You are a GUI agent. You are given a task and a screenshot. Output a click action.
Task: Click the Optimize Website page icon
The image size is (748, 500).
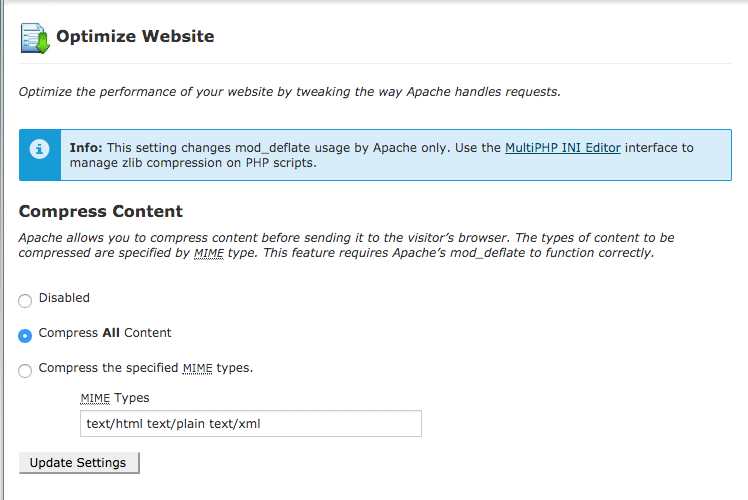pos(35,37)
